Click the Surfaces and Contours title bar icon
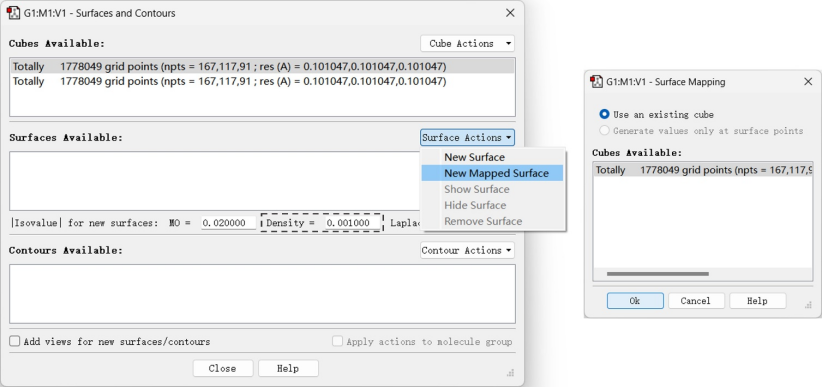 click(13, 13)
